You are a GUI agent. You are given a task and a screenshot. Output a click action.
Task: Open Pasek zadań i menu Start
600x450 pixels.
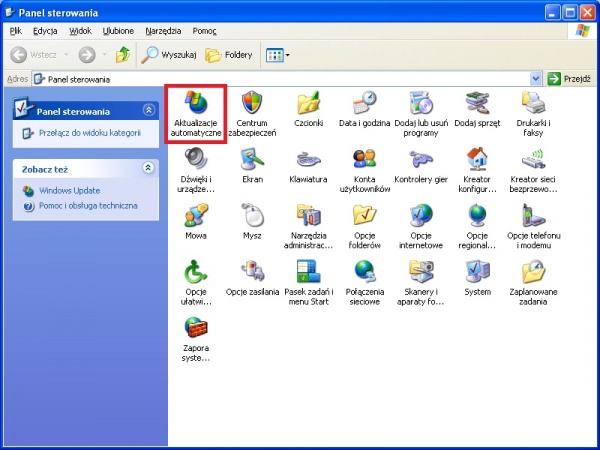[x=308, y=282]
